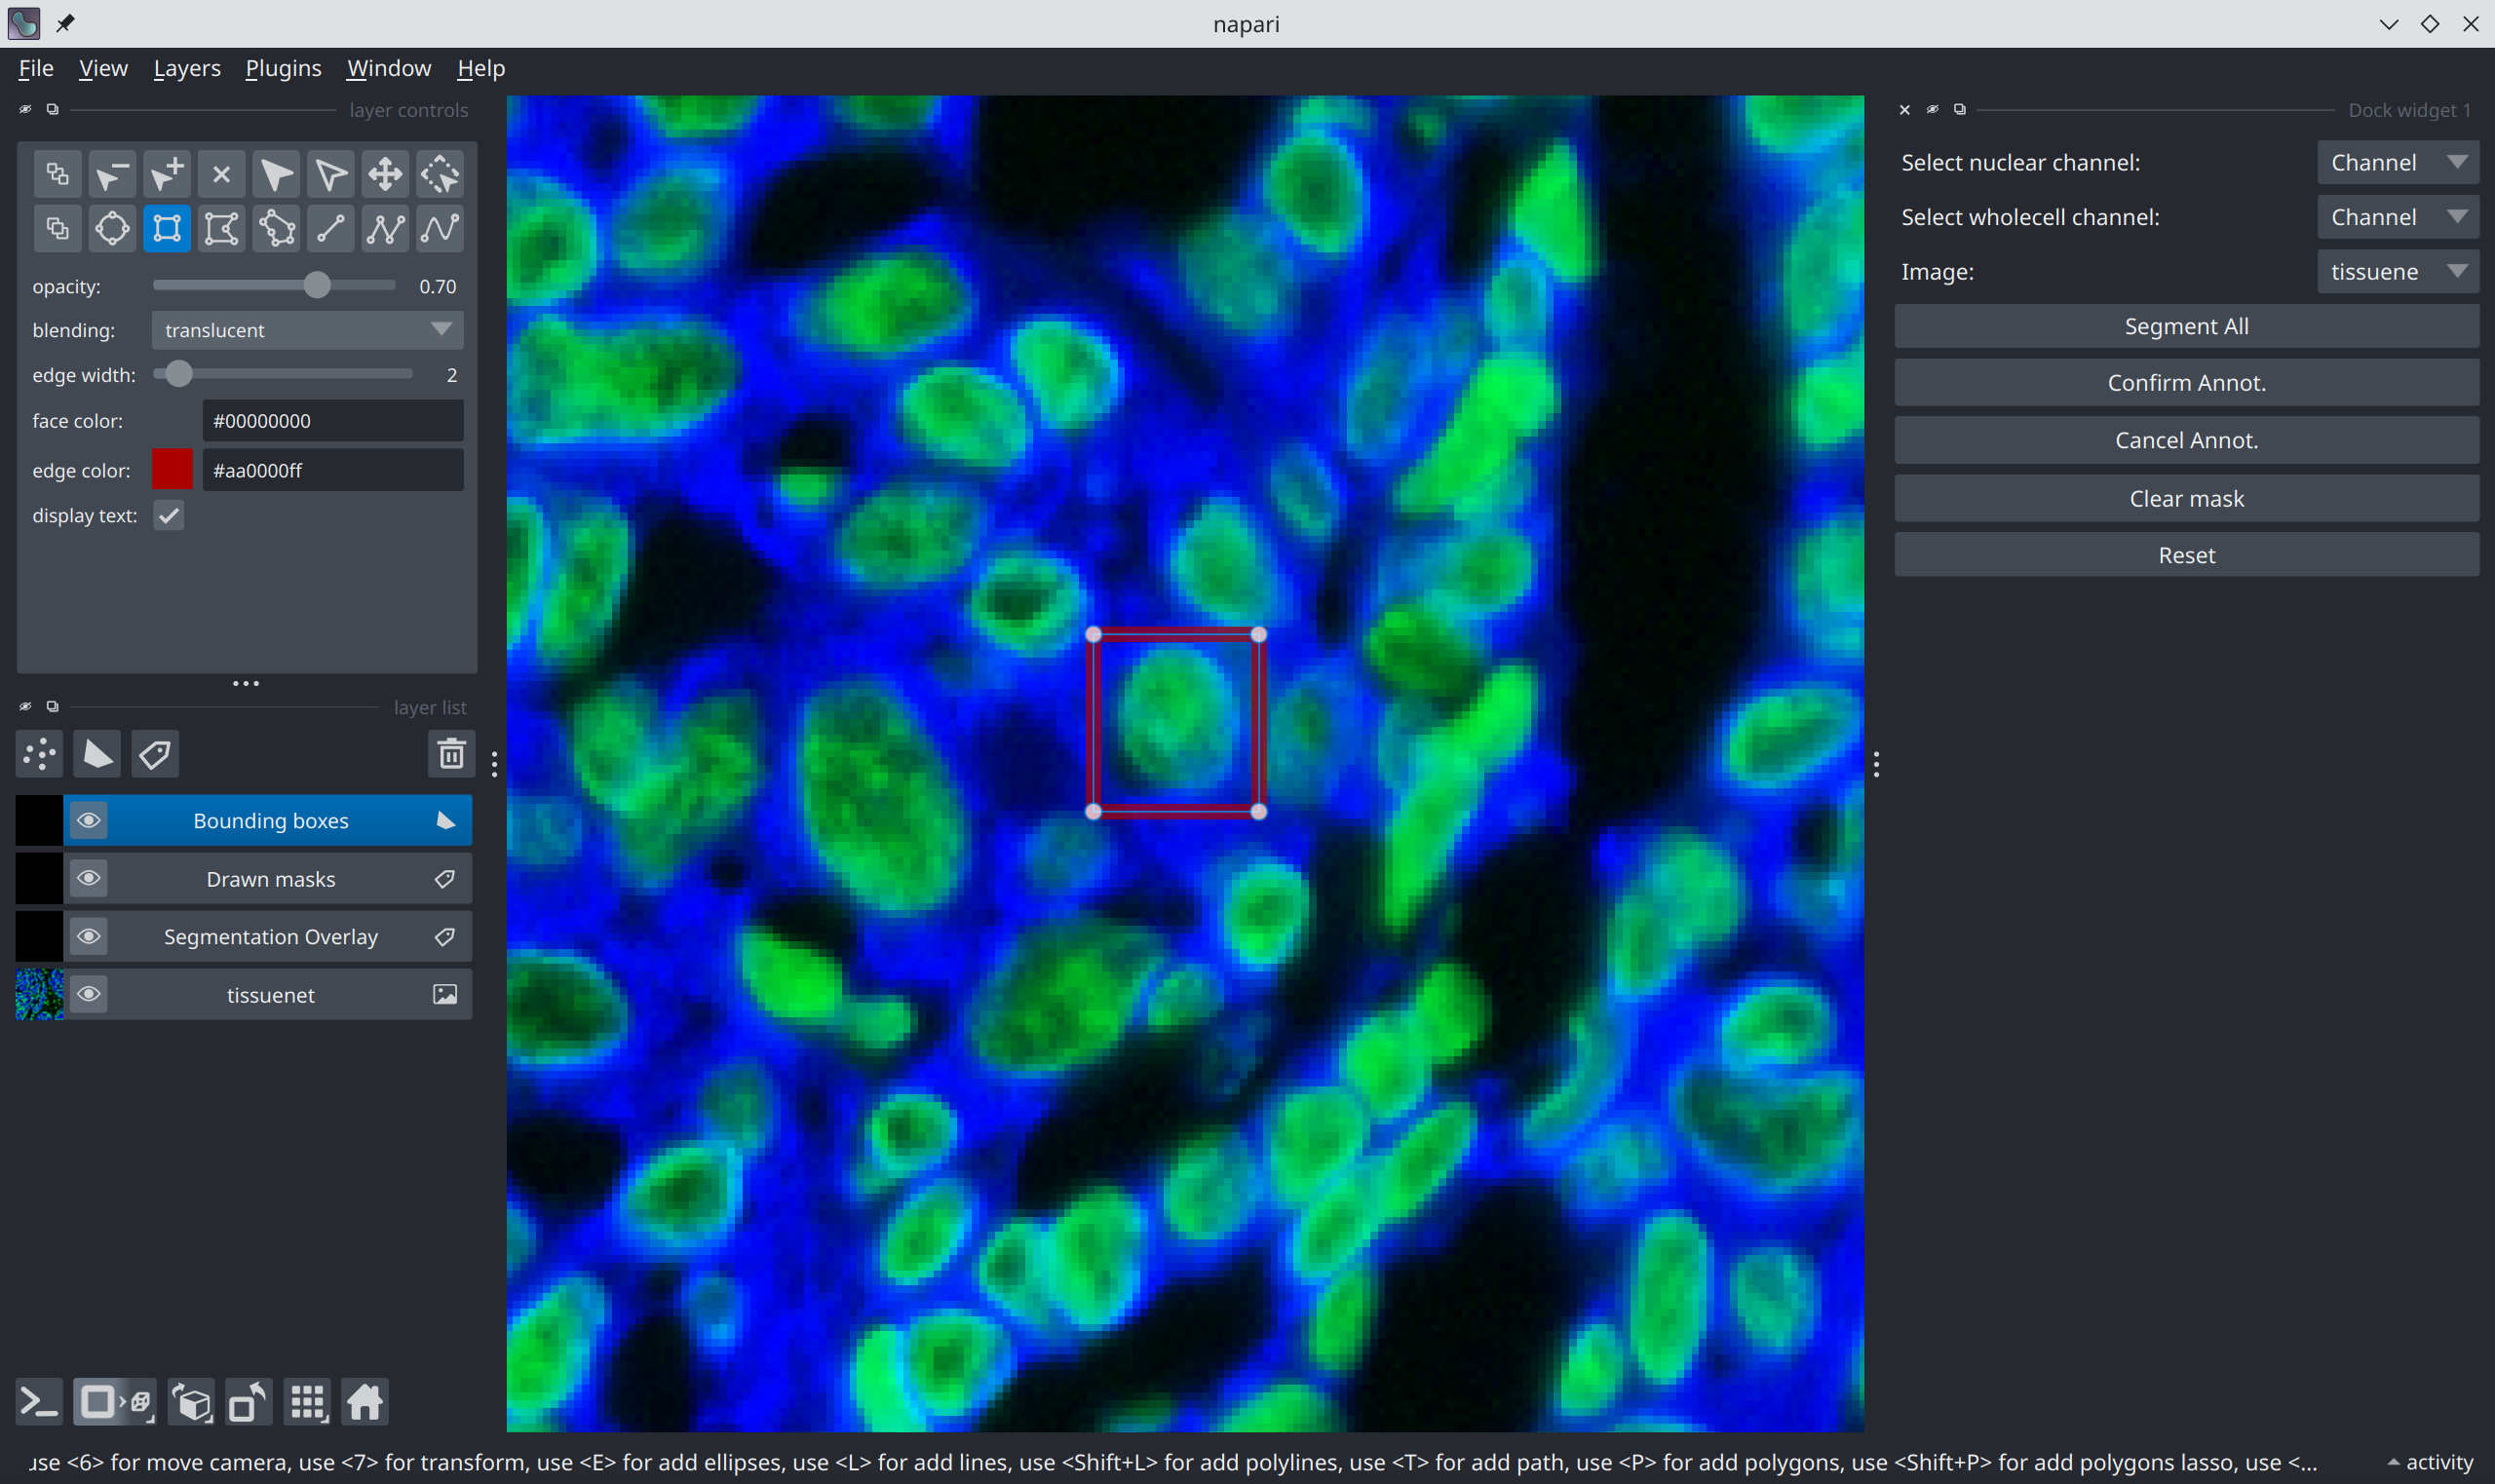Select the polygon lasso tool
Viewport: 2495px width, 1484px height.
(x=277, y=229)
